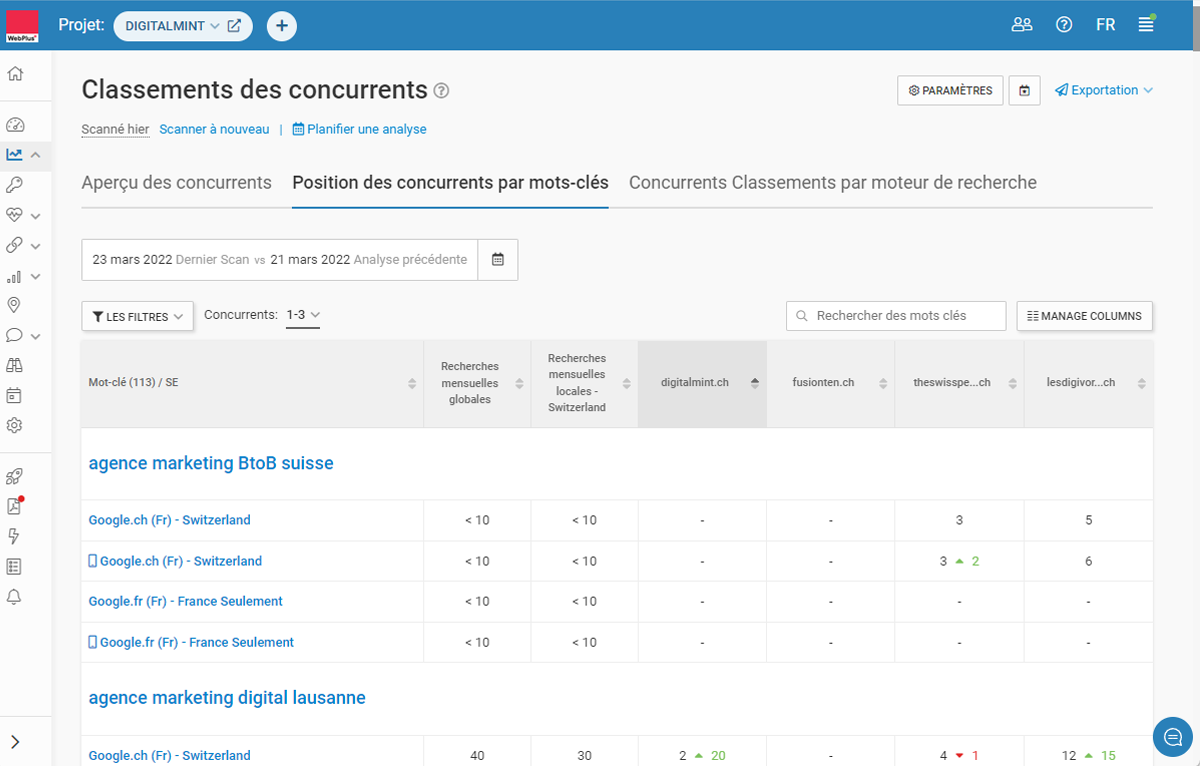Click the Rechercher des mots clés field
The width and height of the screenshot is (1200, 766).
[896, 316]
